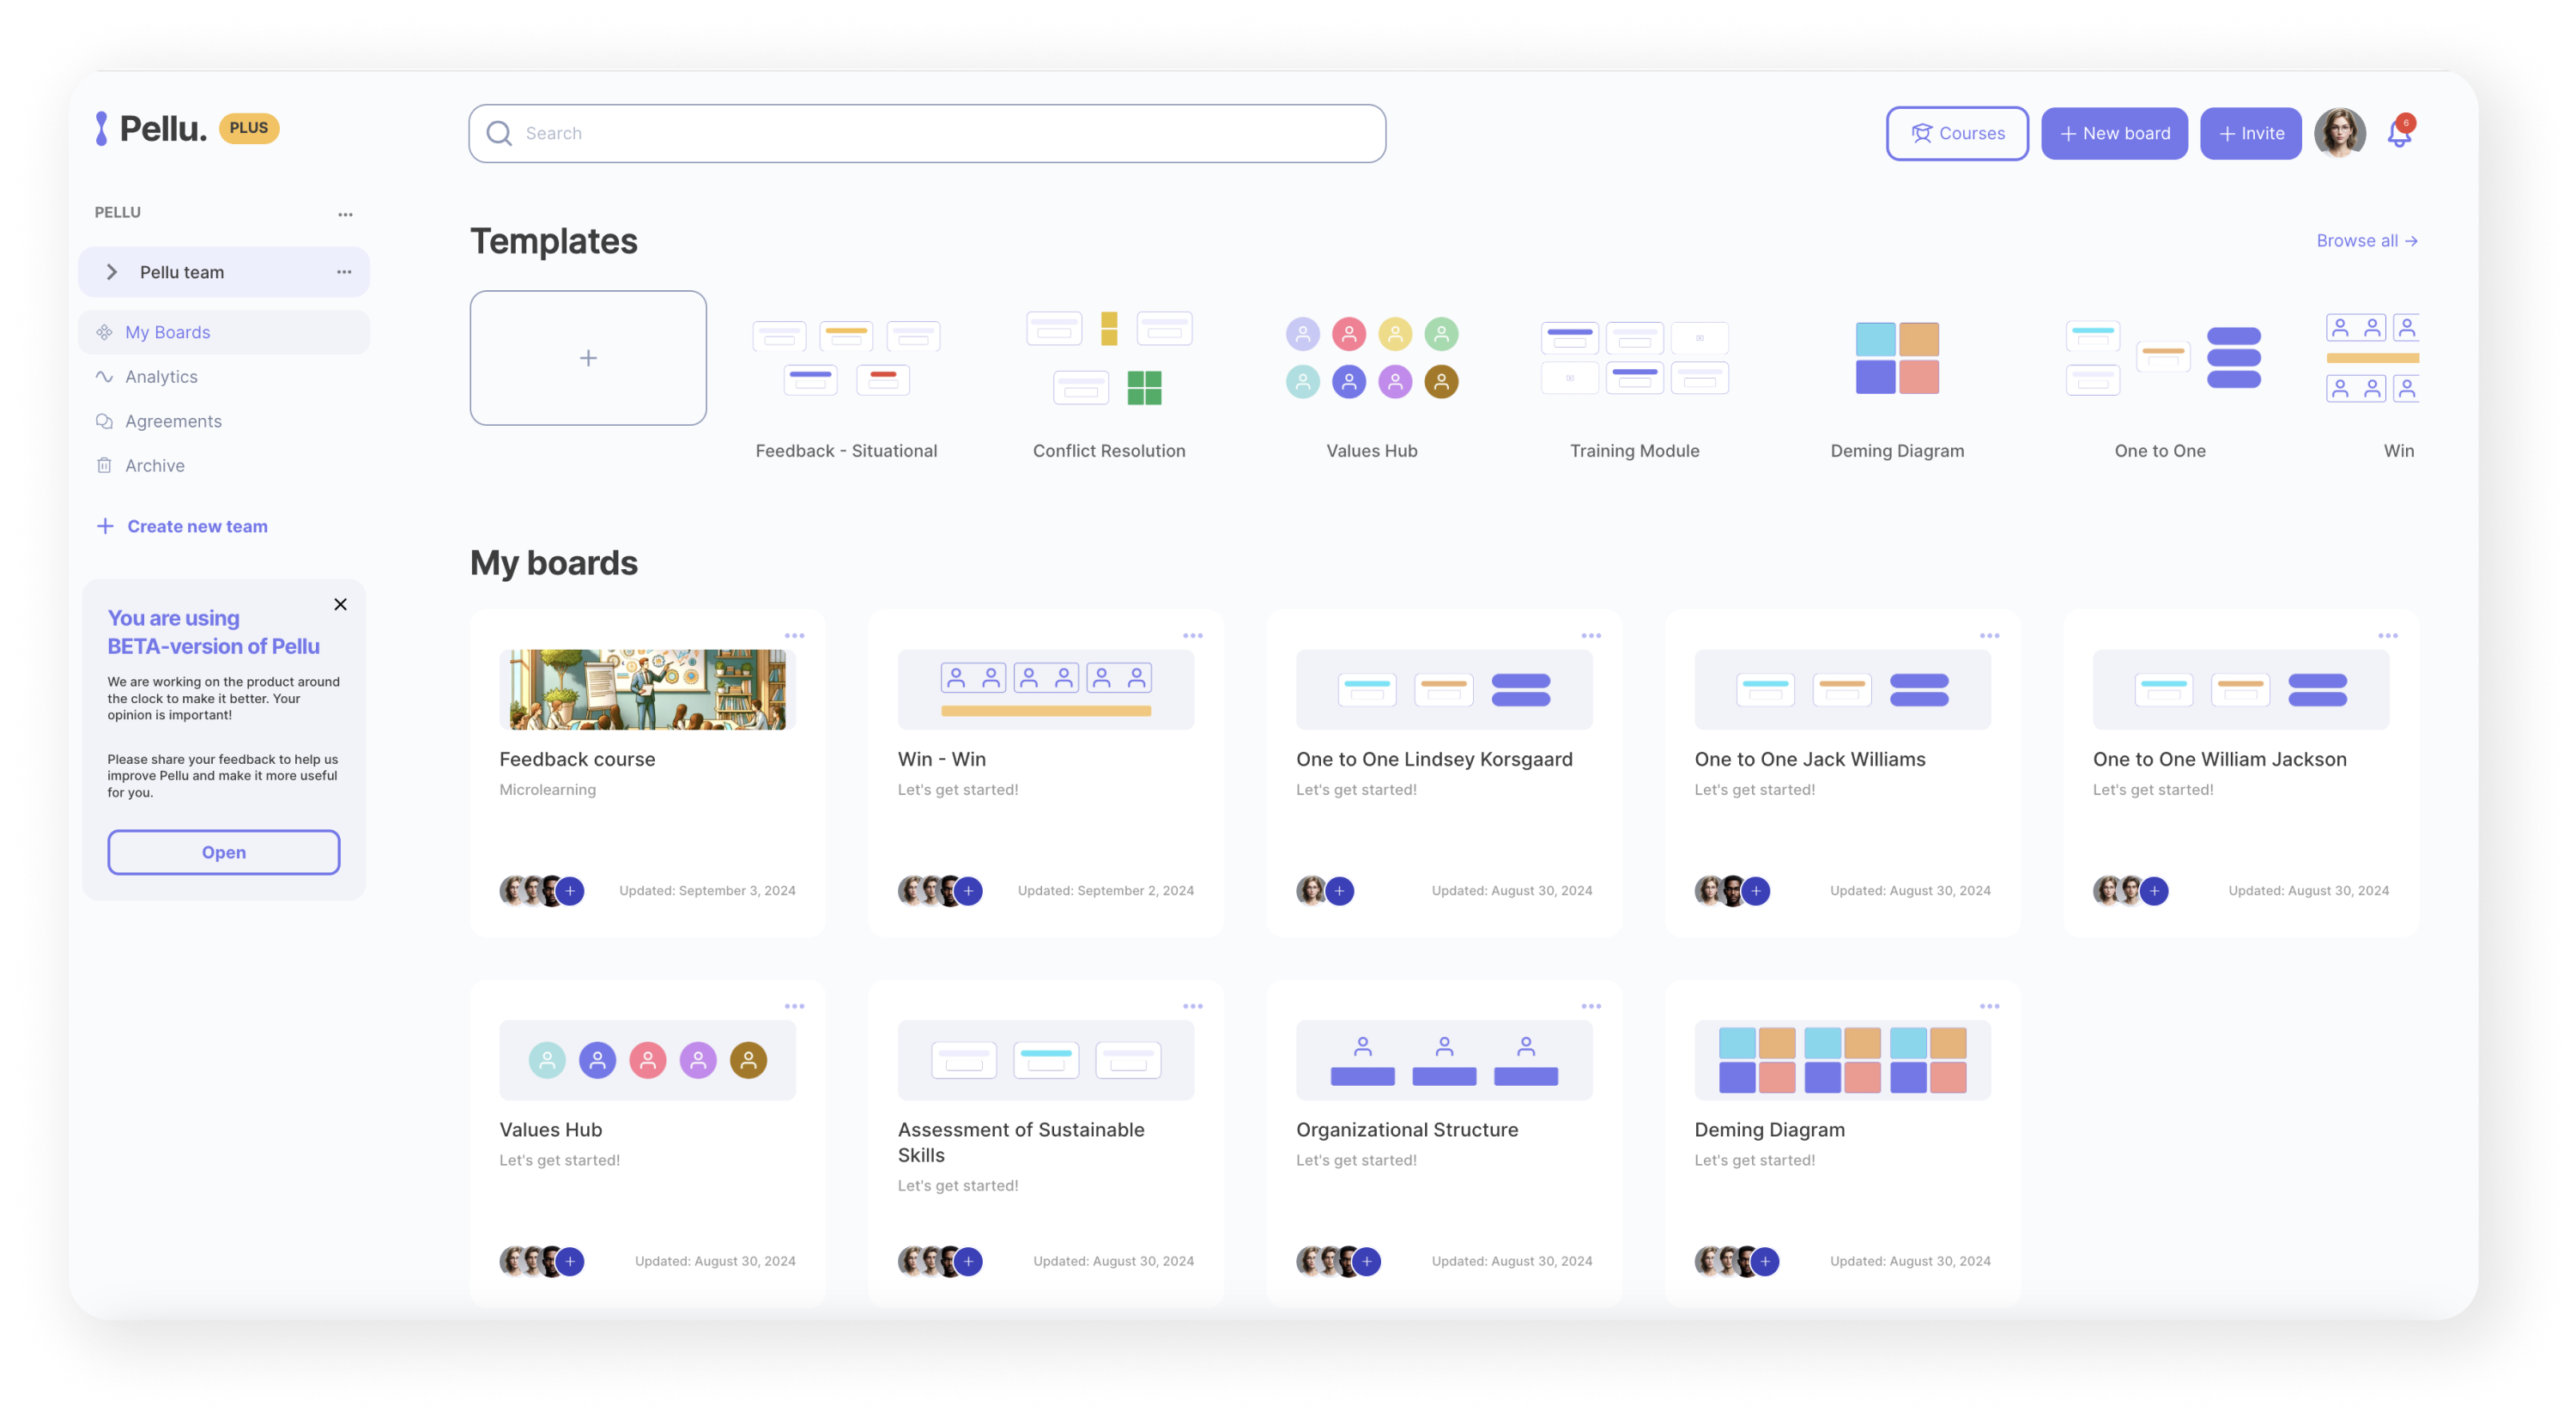Expand the Pellu team chevron
Viewport: 2576px width, 1418px height.
pyautogui.click(x=112, y=272)
